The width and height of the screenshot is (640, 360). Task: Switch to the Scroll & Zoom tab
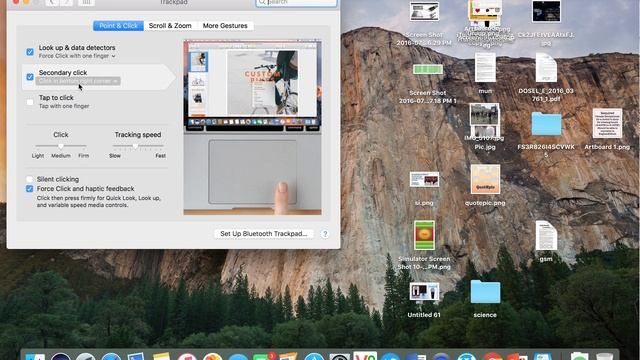point(170,26)
